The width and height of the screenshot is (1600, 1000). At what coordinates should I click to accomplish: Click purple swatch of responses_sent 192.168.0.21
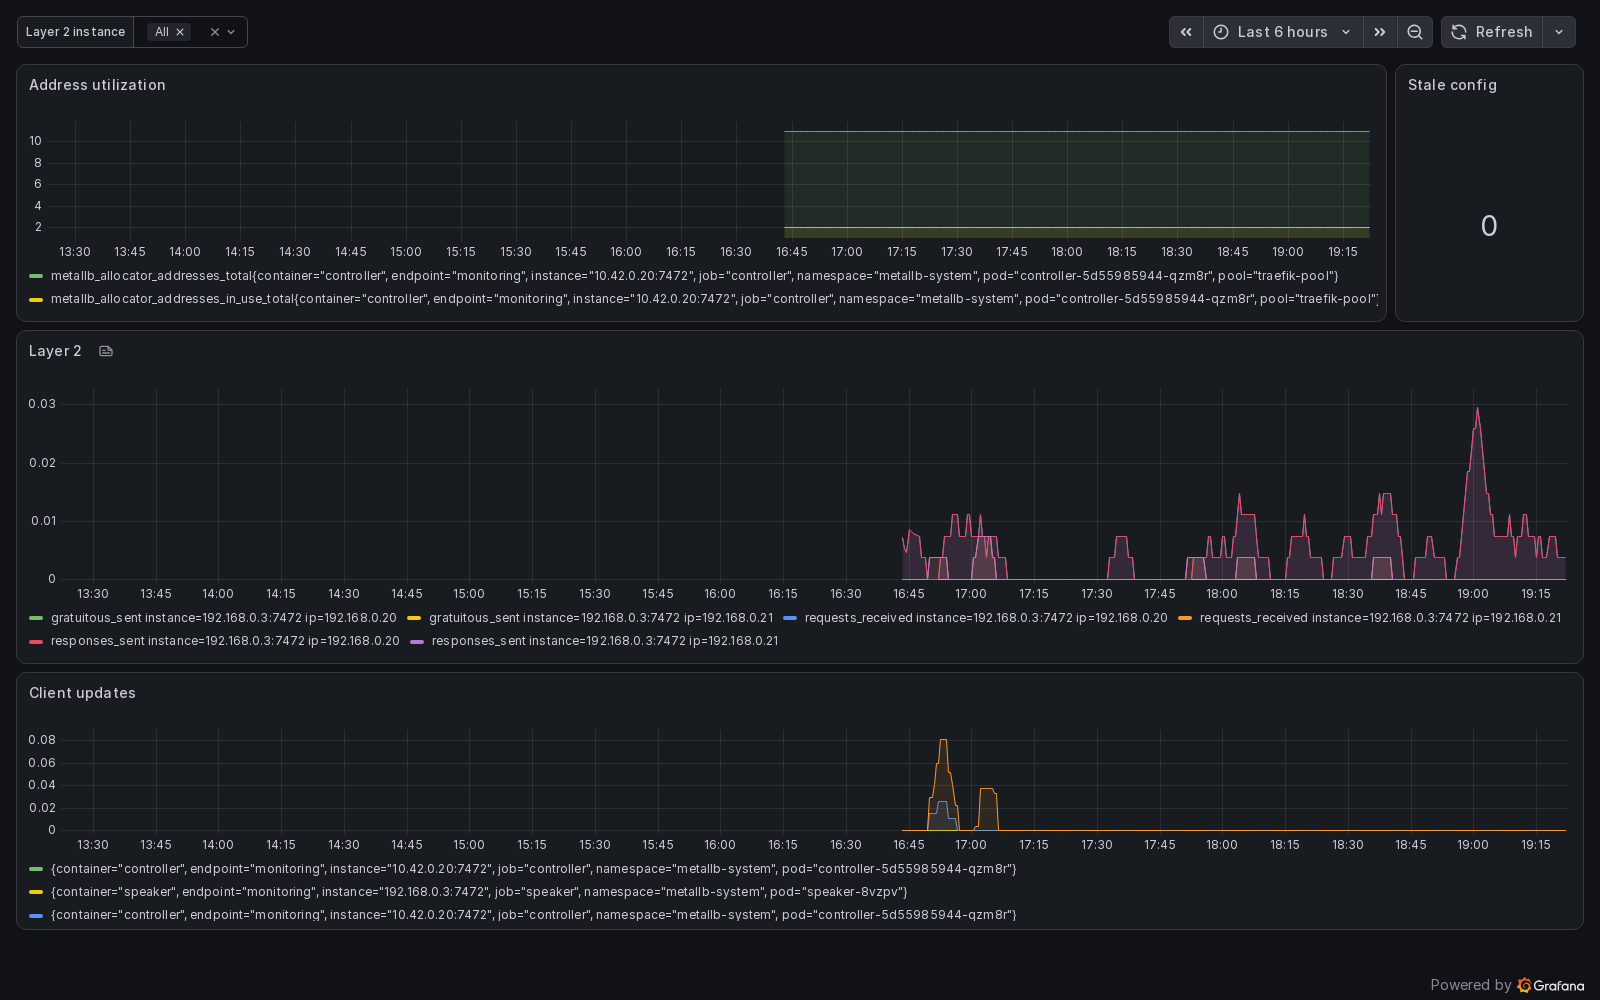coord(417,641)
